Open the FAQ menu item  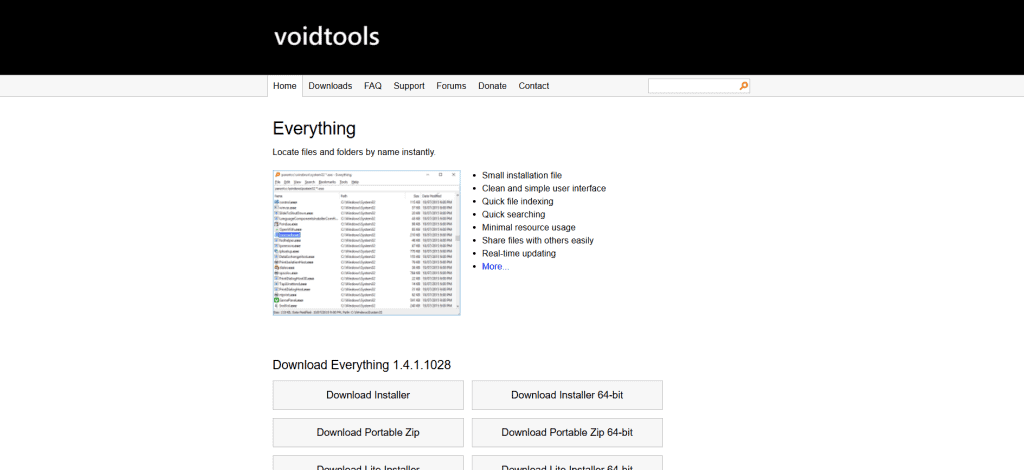tap(373, 86)
